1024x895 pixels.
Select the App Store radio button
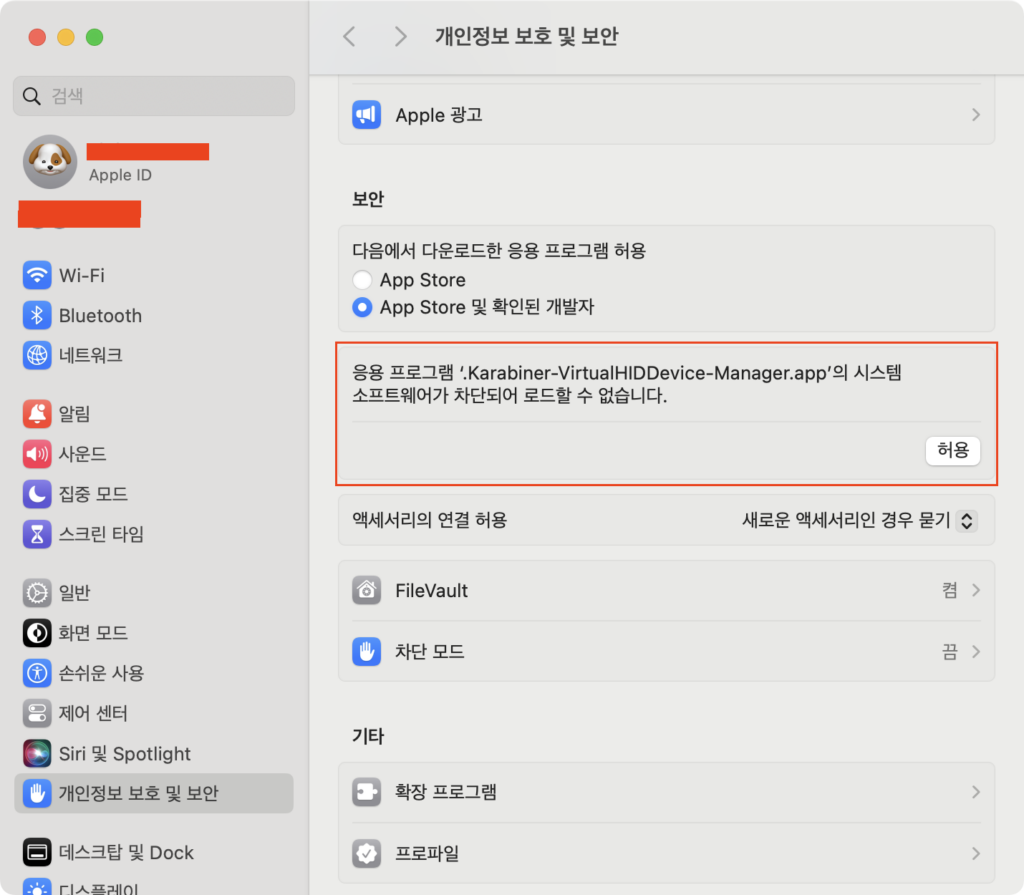pyautogui.click(x=362, y=280)
